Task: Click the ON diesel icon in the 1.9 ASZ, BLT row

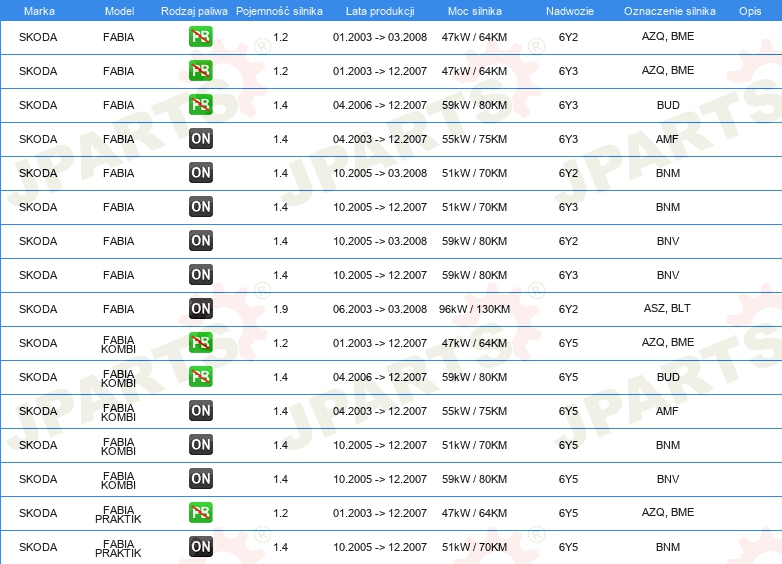Action: pos(200,308)
